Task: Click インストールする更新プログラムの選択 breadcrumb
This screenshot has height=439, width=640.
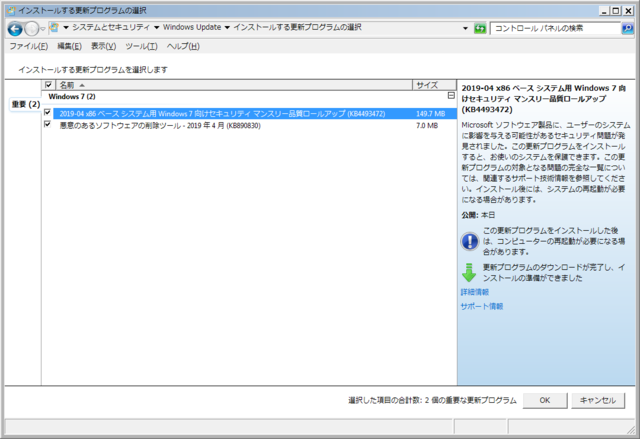Action: click(297, 27)
